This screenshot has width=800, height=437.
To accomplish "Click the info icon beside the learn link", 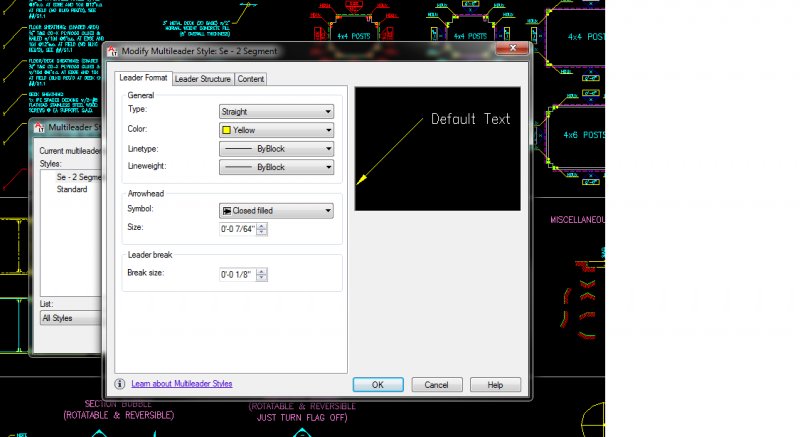I will [x=119, y=384].
